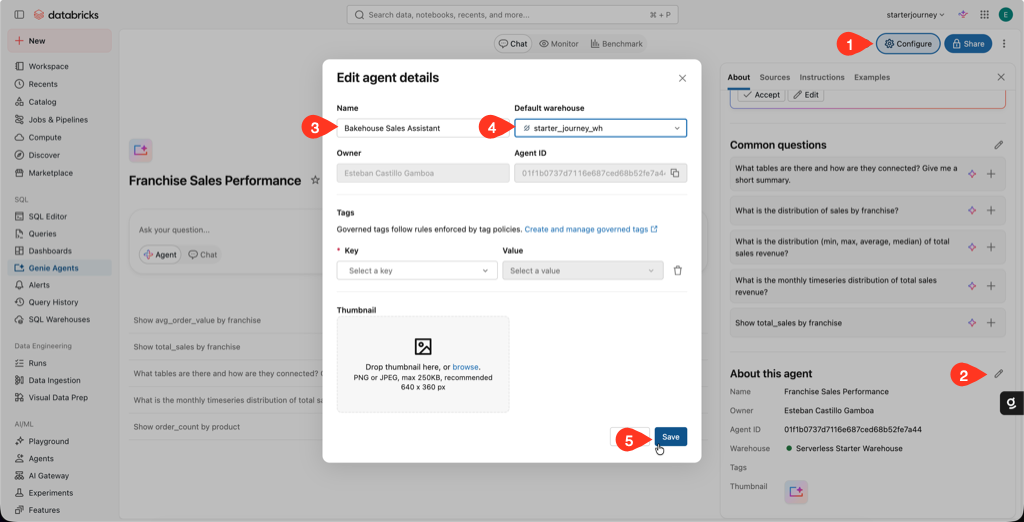Open the Select a key dropdown
Image resolution: width=1024 pixels, height=522 pixels.
pyautogui.click(x=417, y=270)
